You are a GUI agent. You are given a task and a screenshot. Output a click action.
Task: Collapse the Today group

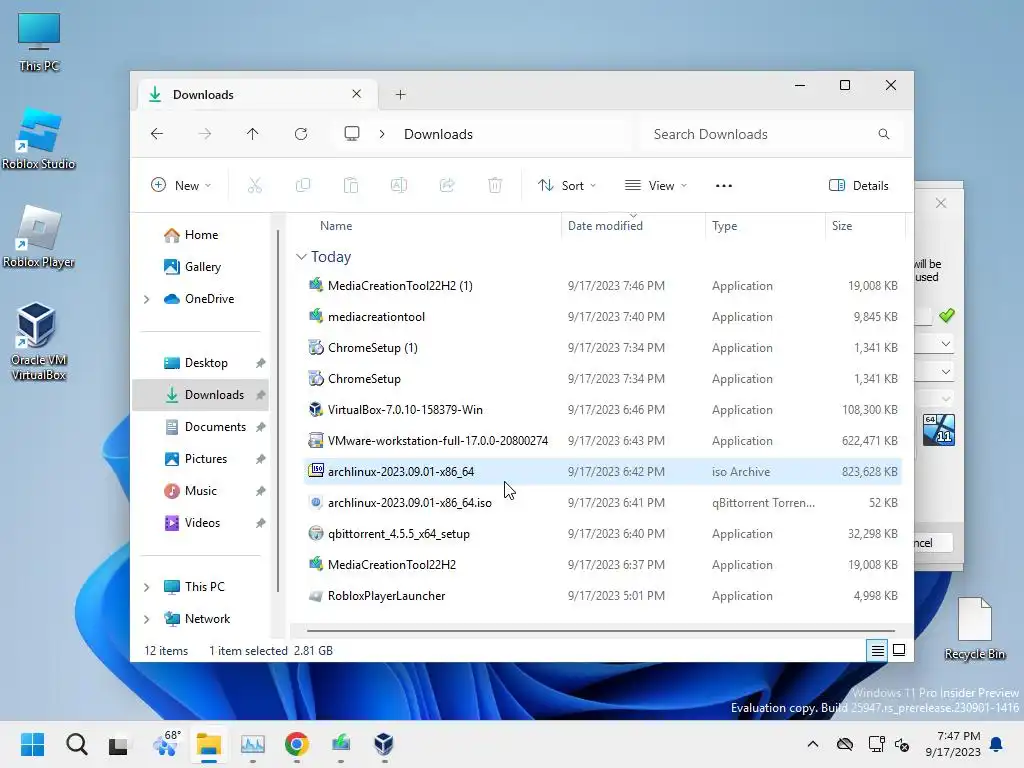301,257
